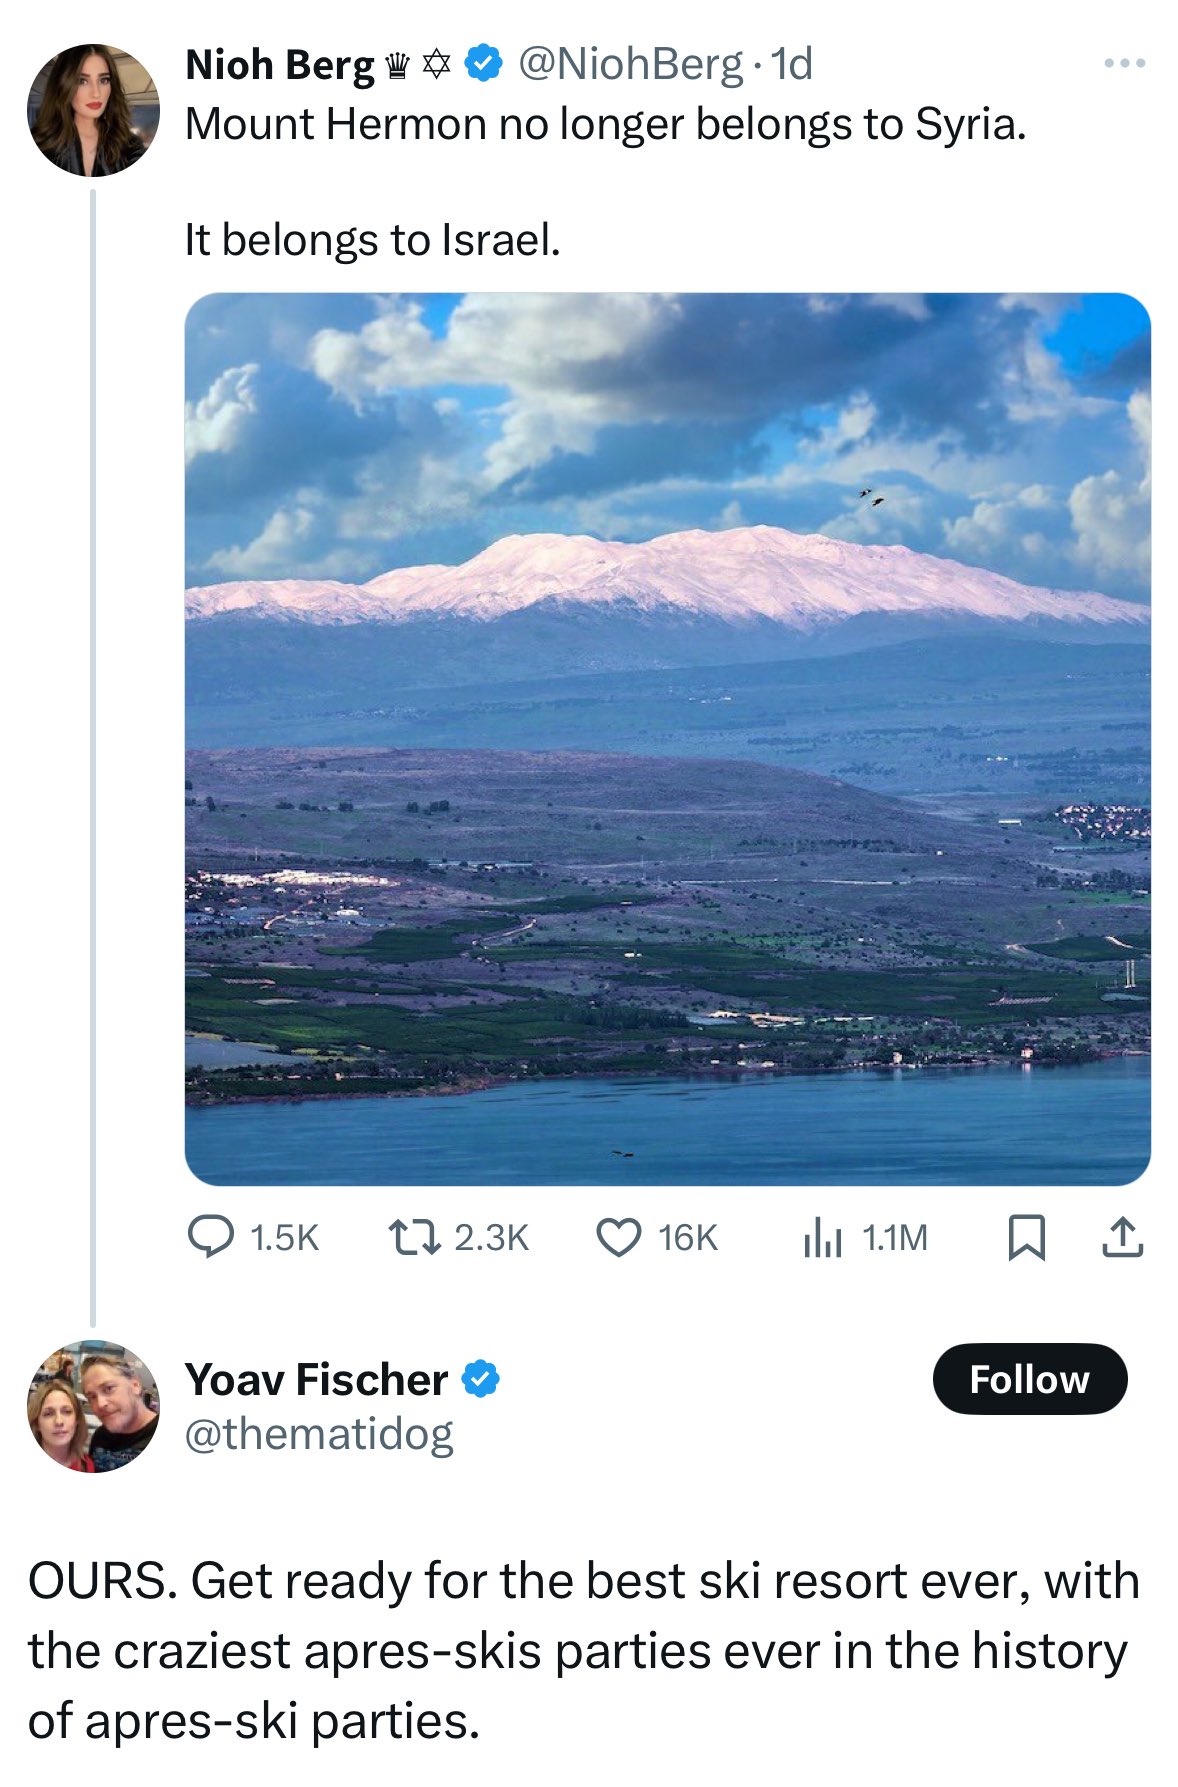Follow Yoav Fischer

point(1029,1379)
